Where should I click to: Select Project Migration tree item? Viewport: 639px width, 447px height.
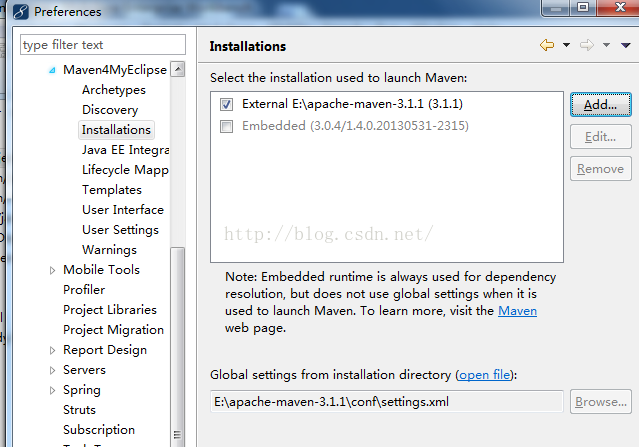click(x=113, y=330)
